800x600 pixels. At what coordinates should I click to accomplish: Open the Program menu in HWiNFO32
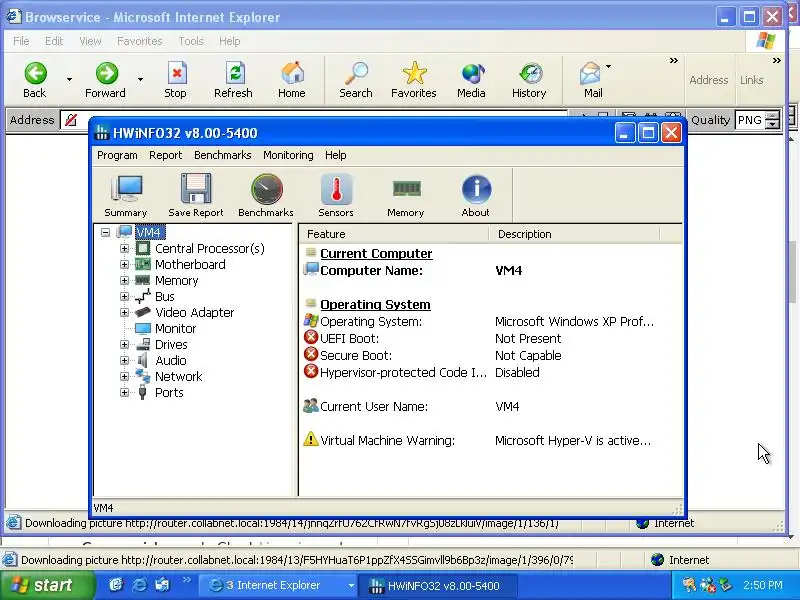[x=117, y=155]
